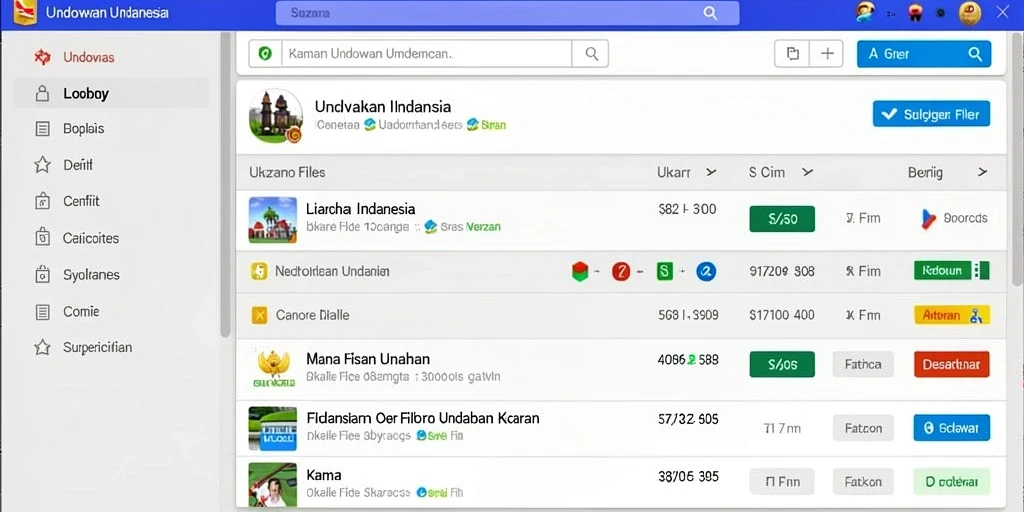Image resolution: width=1024 pixels, height=512 pixels.
Task: Click the bag icon beside Cenfiit
Action: tap(42, 201)
